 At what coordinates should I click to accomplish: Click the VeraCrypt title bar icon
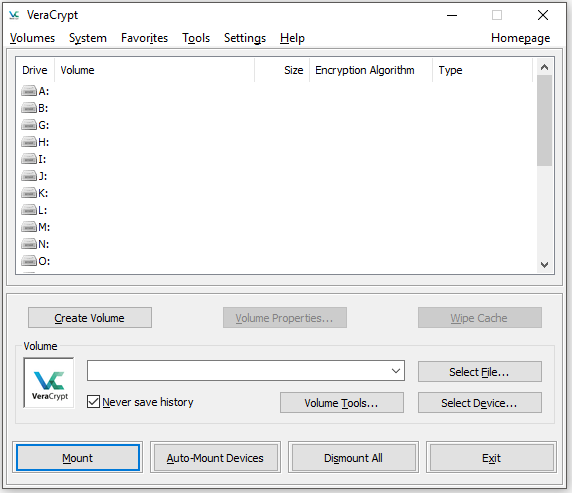[14, 15]
